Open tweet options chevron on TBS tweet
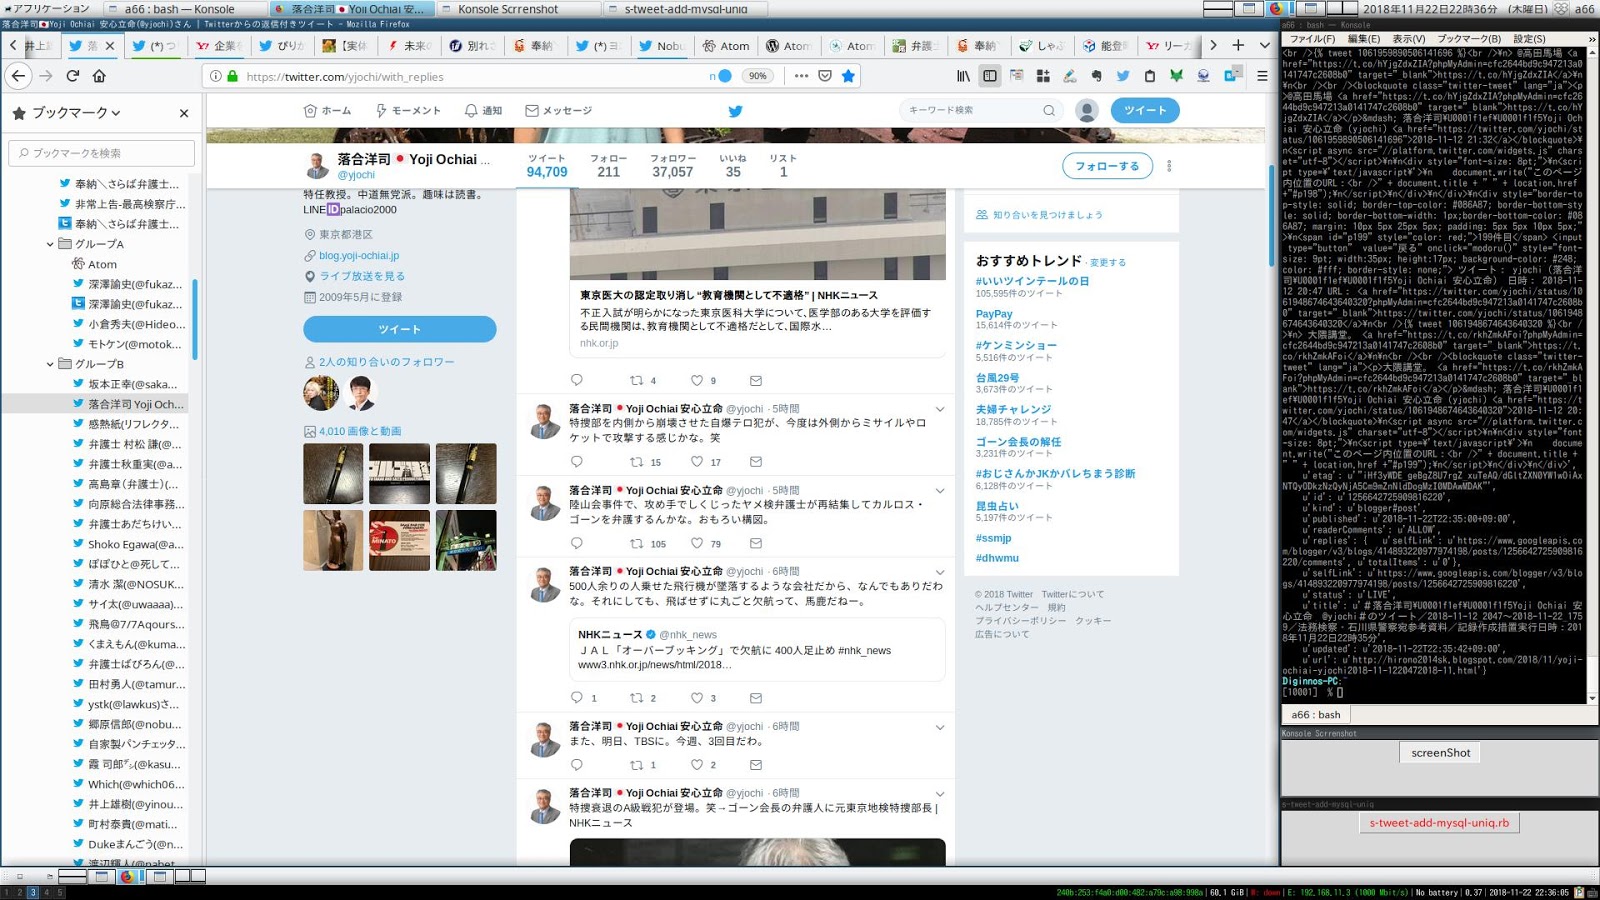This screenshot has width=1600, height=900. click(940, 727)
